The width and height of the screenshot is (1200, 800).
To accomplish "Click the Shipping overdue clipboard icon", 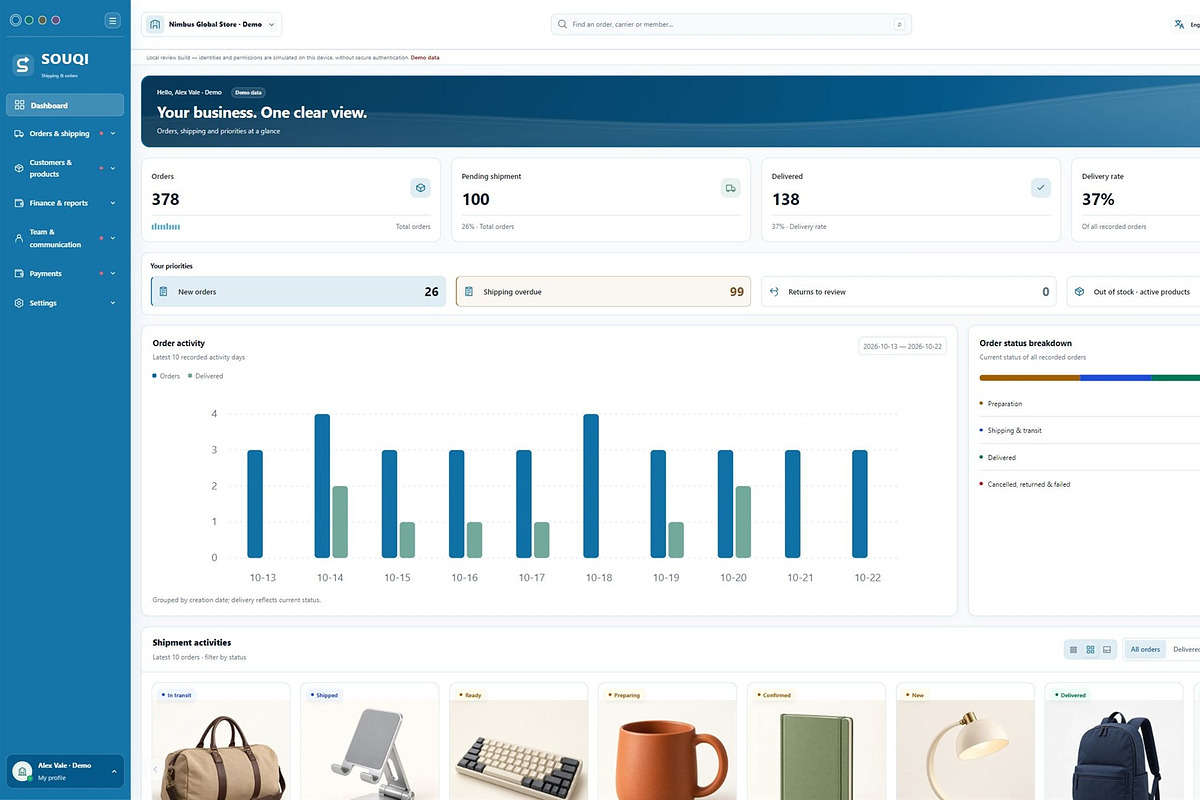I will pyautogui.click(x=469, y=292).
